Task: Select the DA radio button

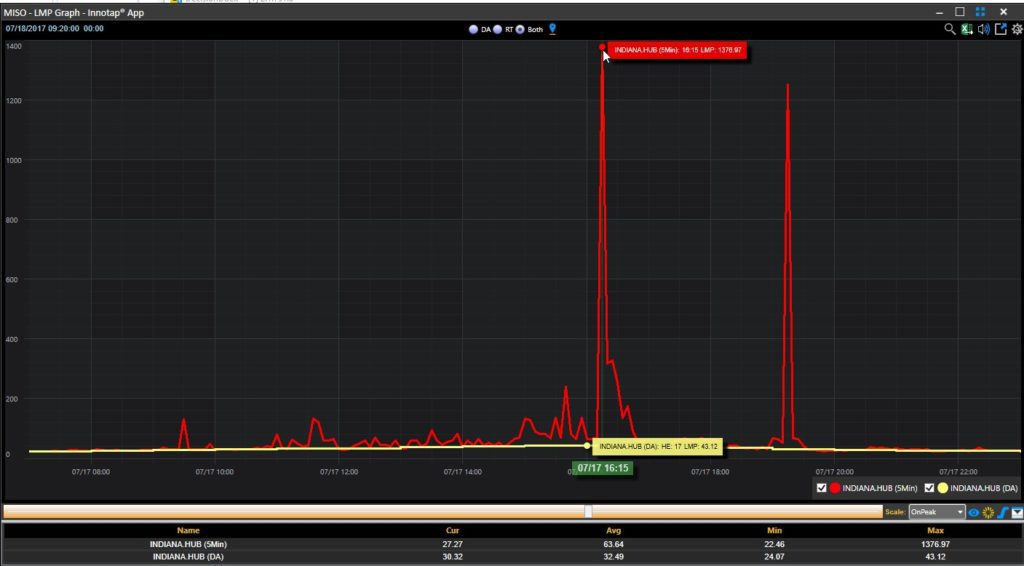Action: pos(473,29)
